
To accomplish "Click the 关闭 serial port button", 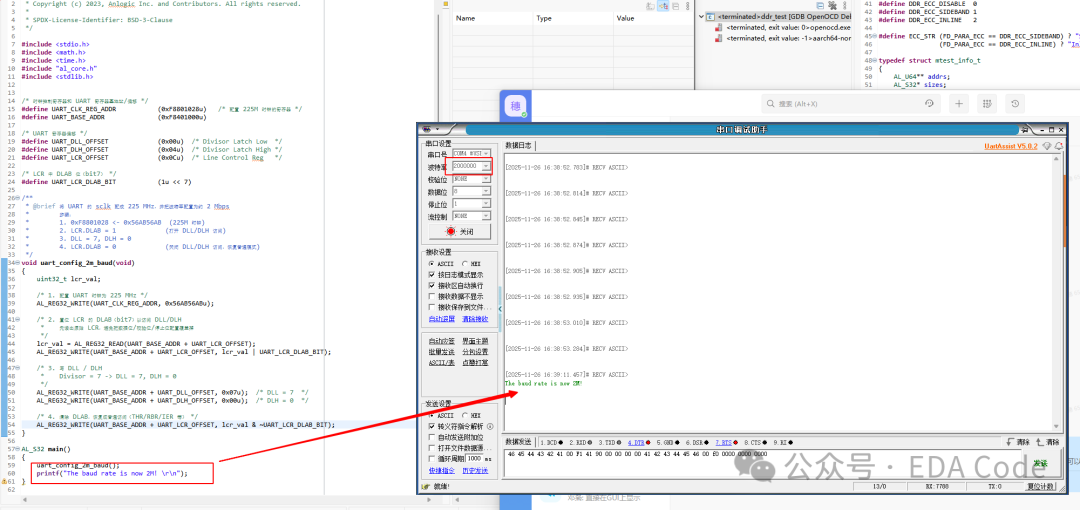I will 460,232.
